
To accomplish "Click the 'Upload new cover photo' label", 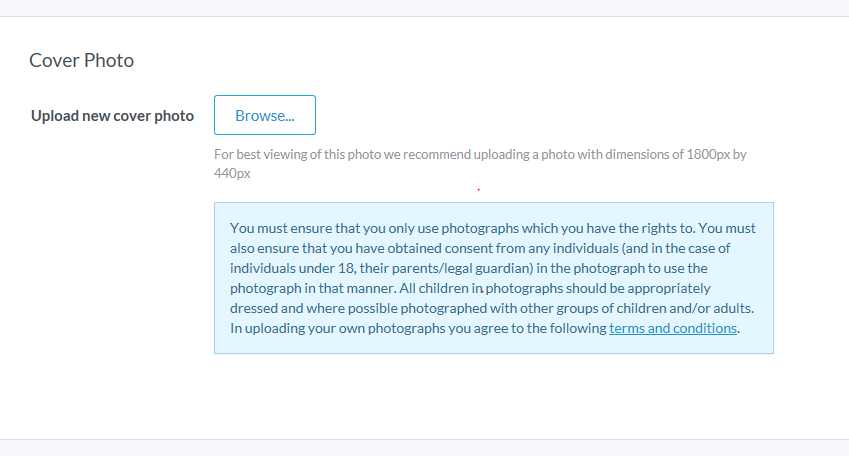I will click(x=112, y=116).
